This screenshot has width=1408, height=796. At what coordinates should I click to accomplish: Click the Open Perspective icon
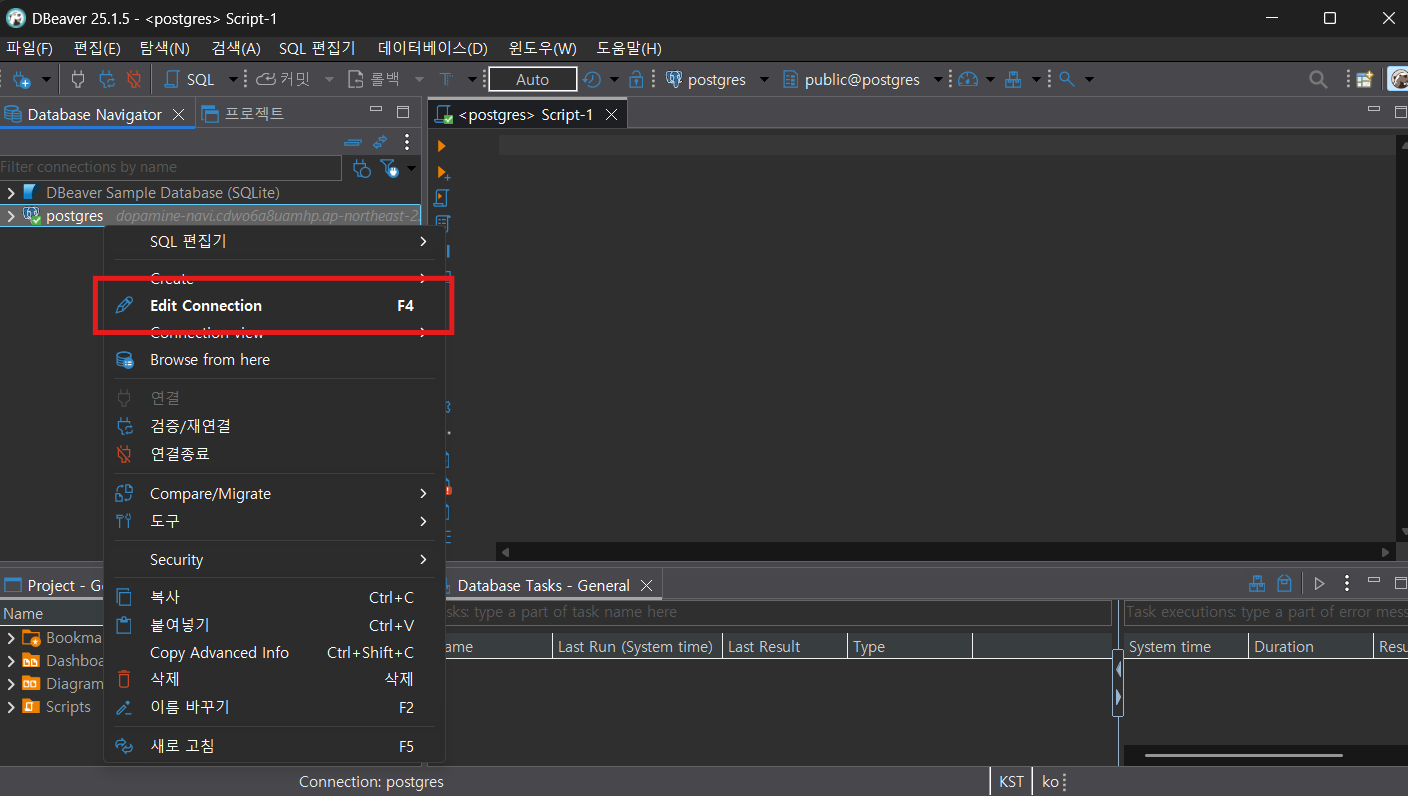coord(1364,79)
